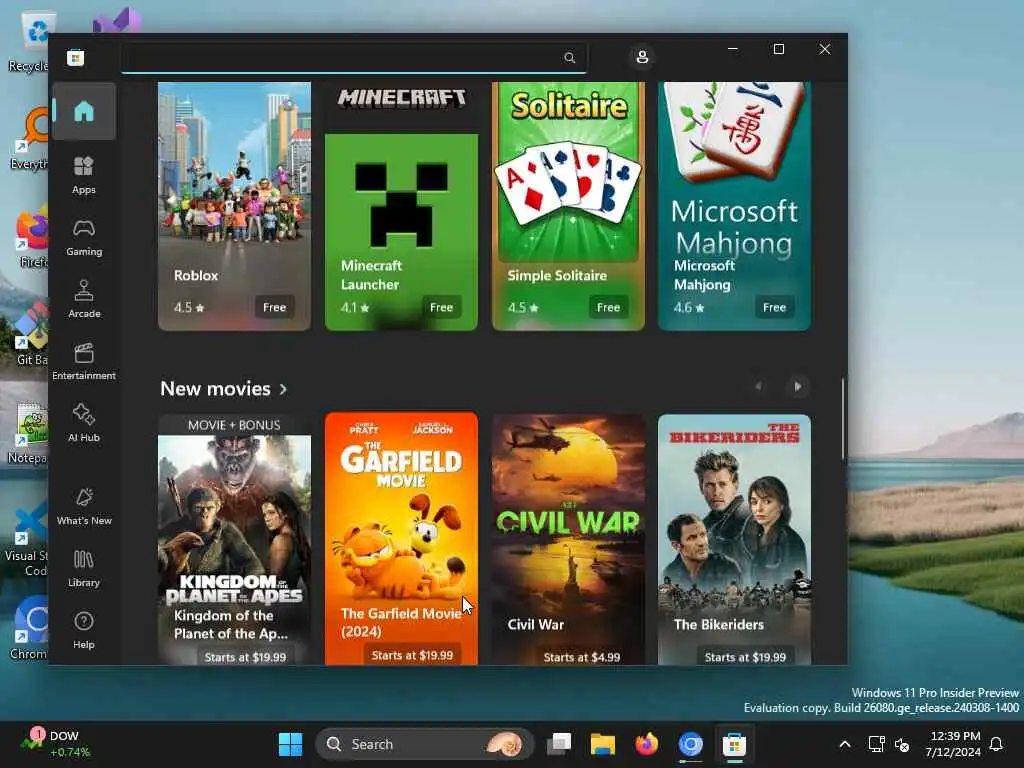Click the search magnifier icon in Store
This screenshot has width=1024, height=768.
569,57
